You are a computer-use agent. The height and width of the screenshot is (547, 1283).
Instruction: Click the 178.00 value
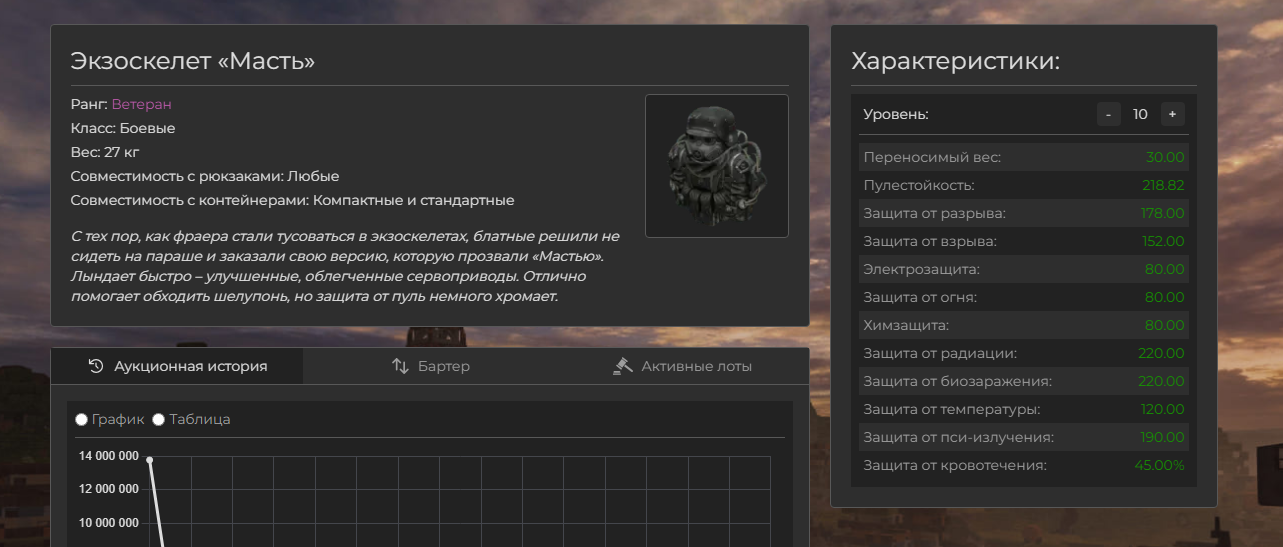coord(1163,213)
